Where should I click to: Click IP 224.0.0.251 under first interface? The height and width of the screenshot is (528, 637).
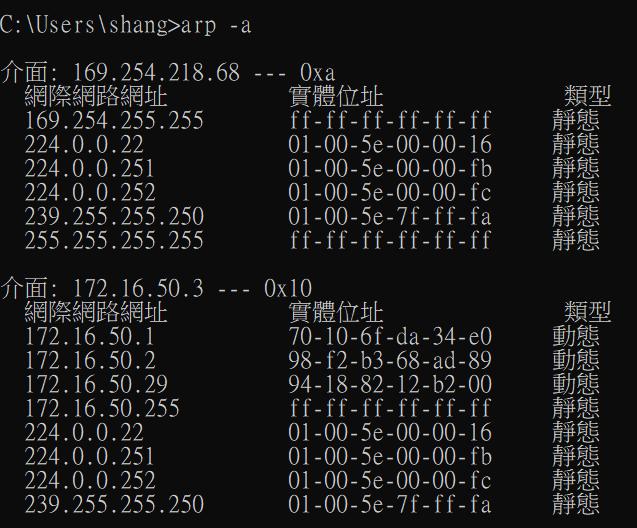[90, 169]
